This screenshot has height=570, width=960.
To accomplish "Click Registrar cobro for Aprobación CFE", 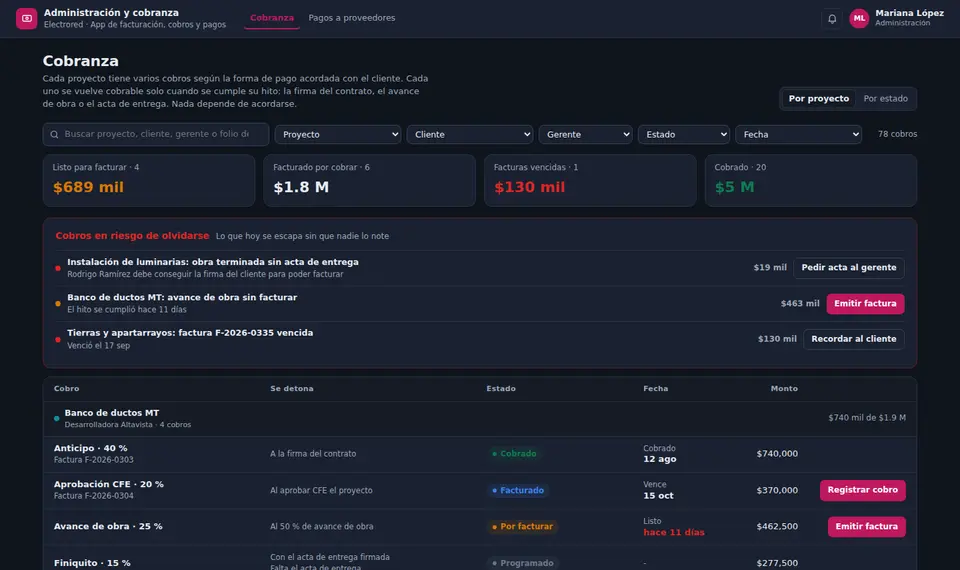I will tap(863, 490).
